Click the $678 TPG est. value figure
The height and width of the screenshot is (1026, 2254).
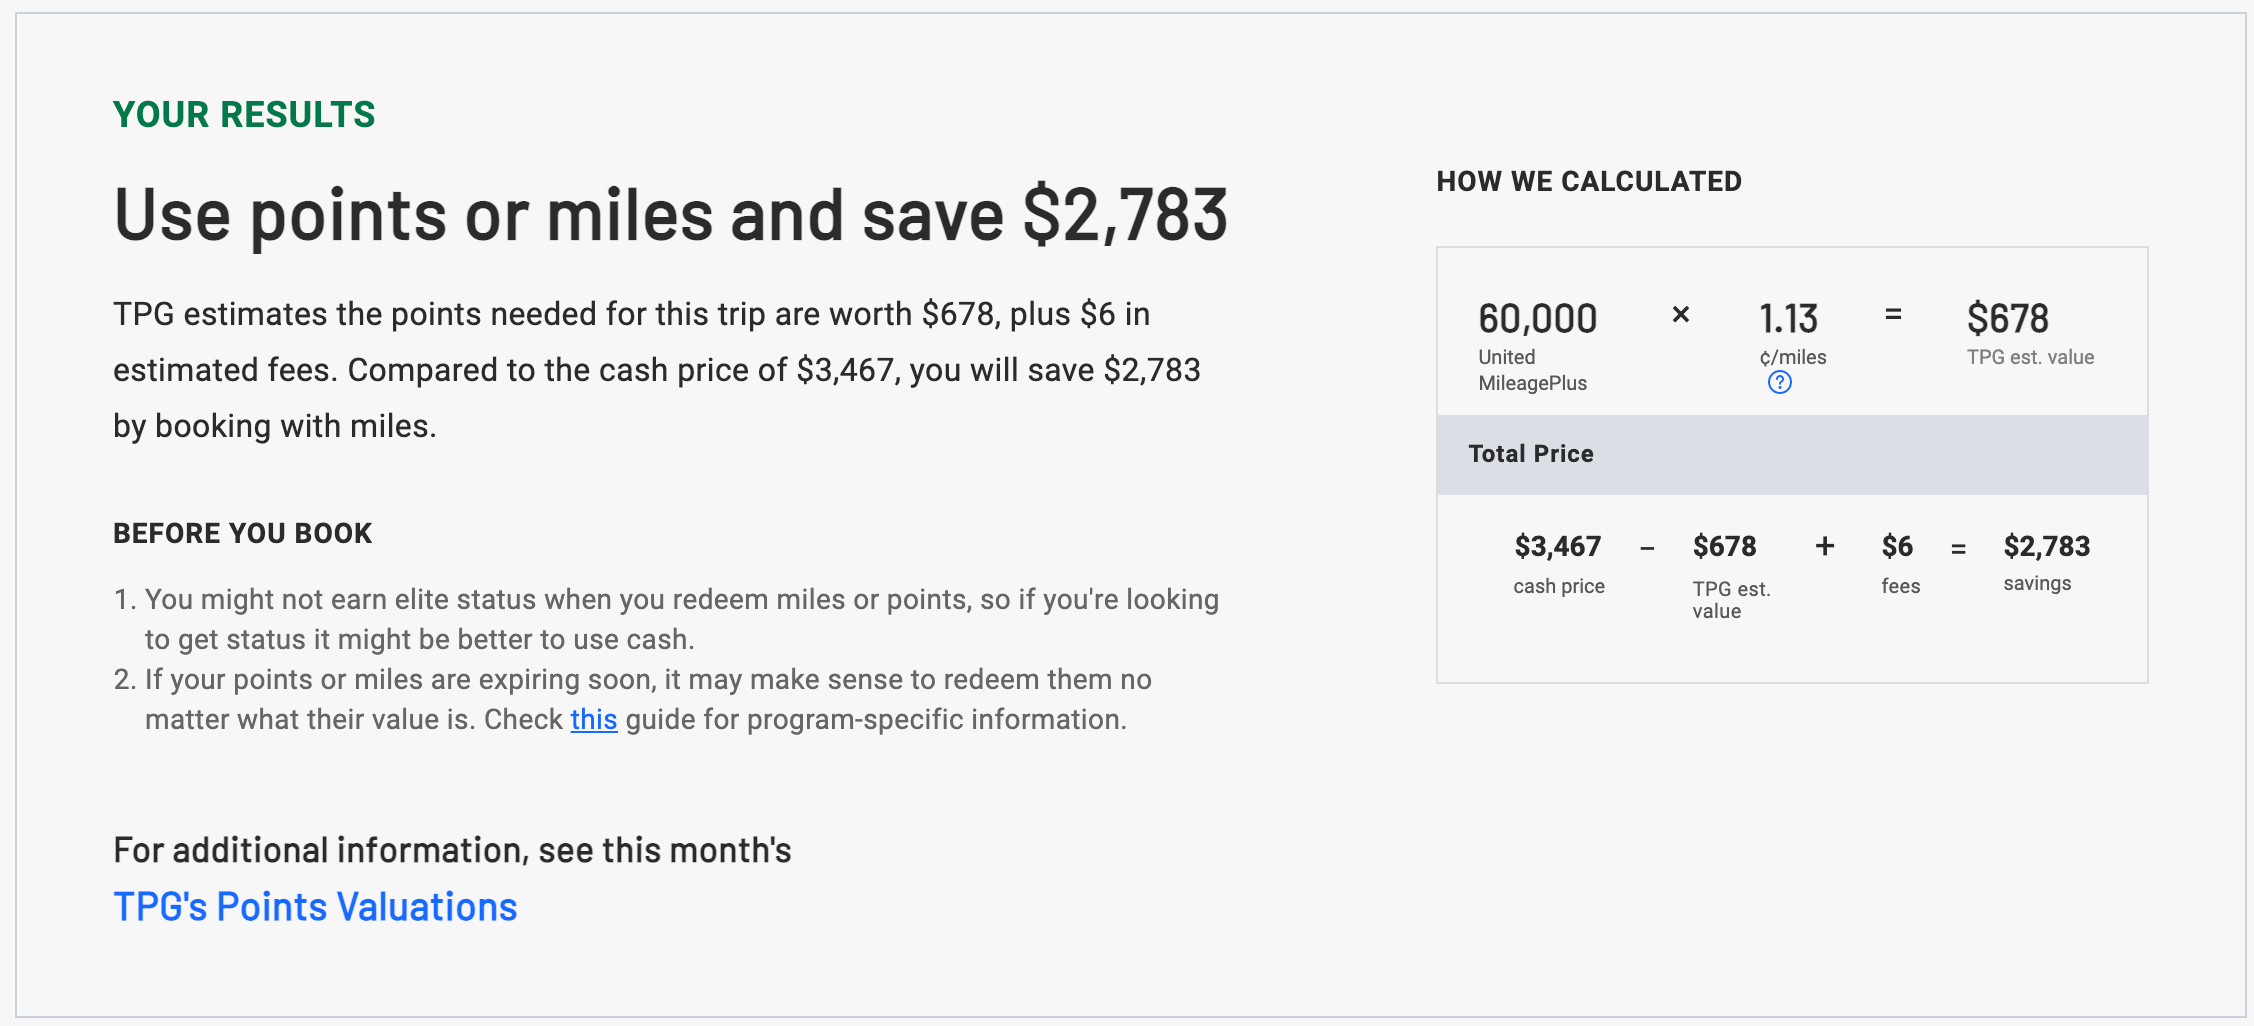pyautogui.click(x=2008, y=317)
